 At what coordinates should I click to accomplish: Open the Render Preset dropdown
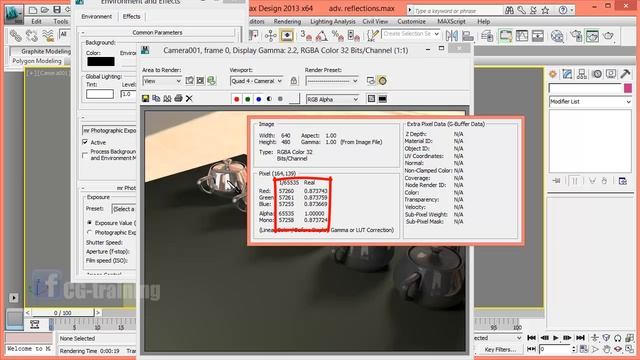(x=332, y=81)
